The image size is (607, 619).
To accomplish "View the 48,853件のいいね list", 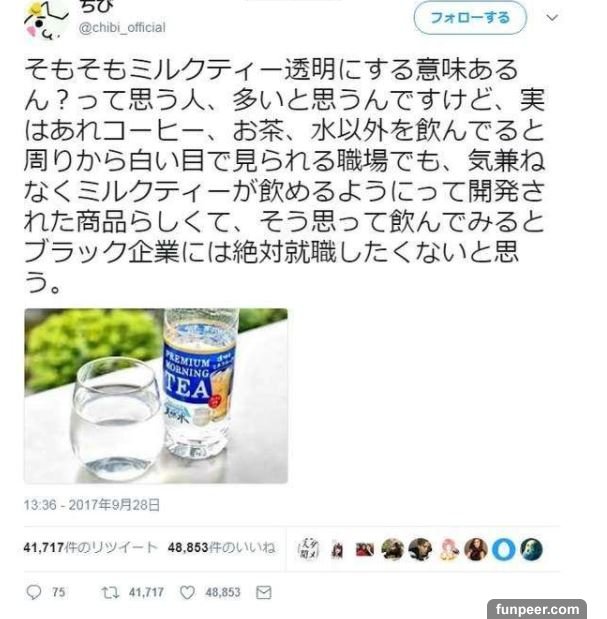I will (x=221, y=548).
